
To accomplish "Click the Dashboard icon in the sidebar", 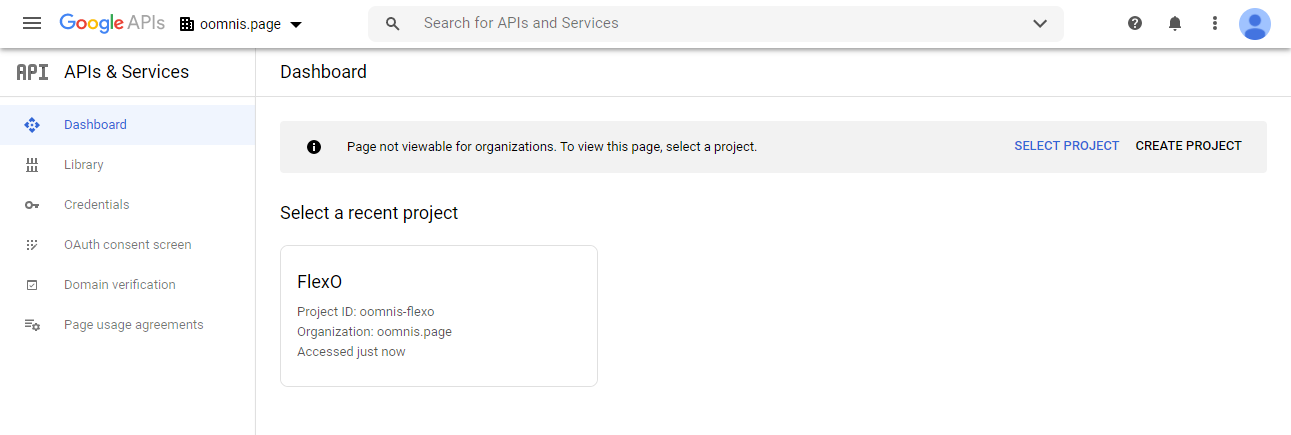I will click(x=32, y=125).
